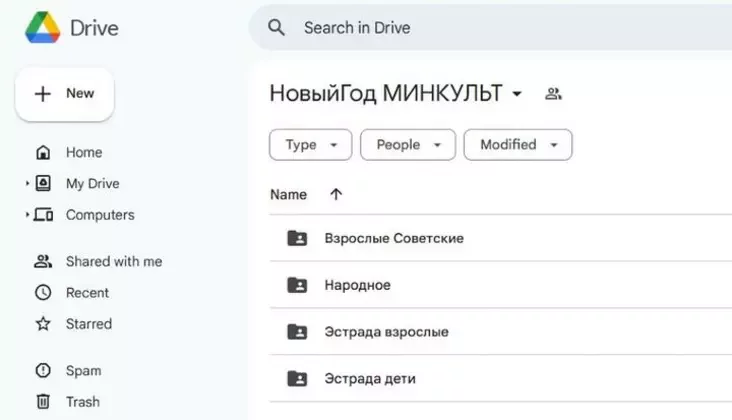Sort by the Name column header
732x420 pixels.
(289, 195)
